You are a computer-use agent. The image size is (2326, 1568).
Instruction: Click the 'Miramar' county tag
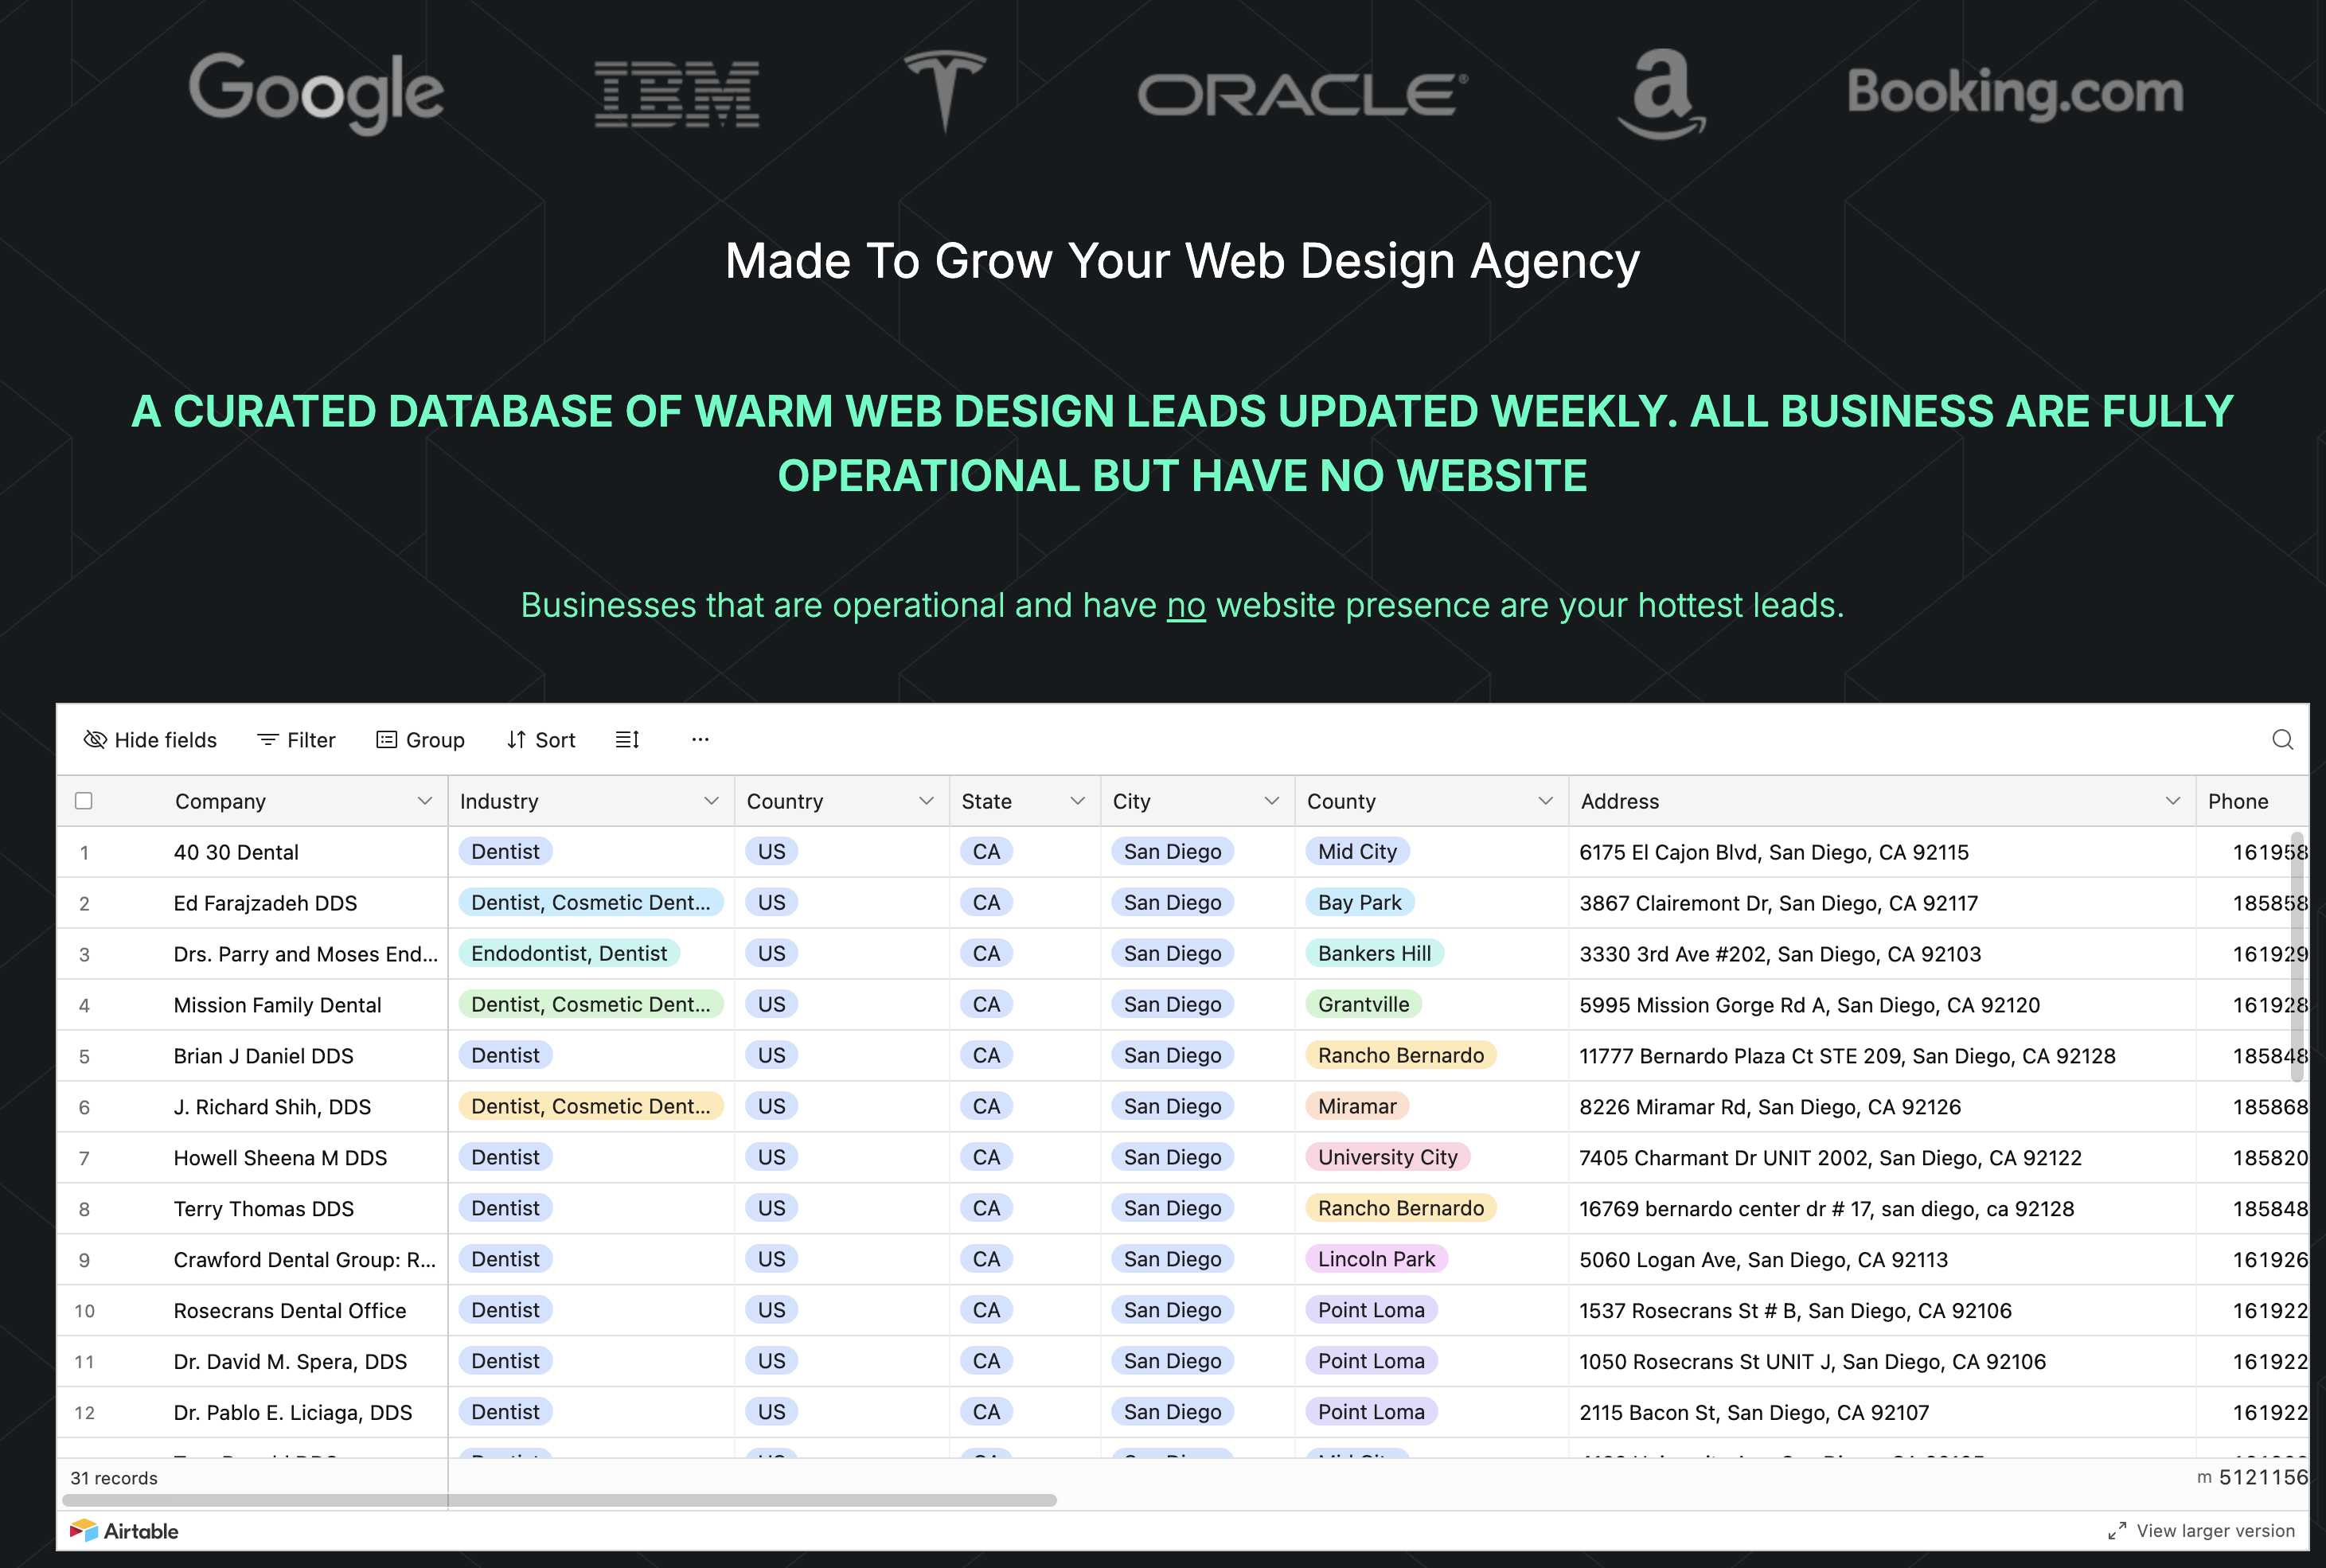(x=1357, y=1106)
